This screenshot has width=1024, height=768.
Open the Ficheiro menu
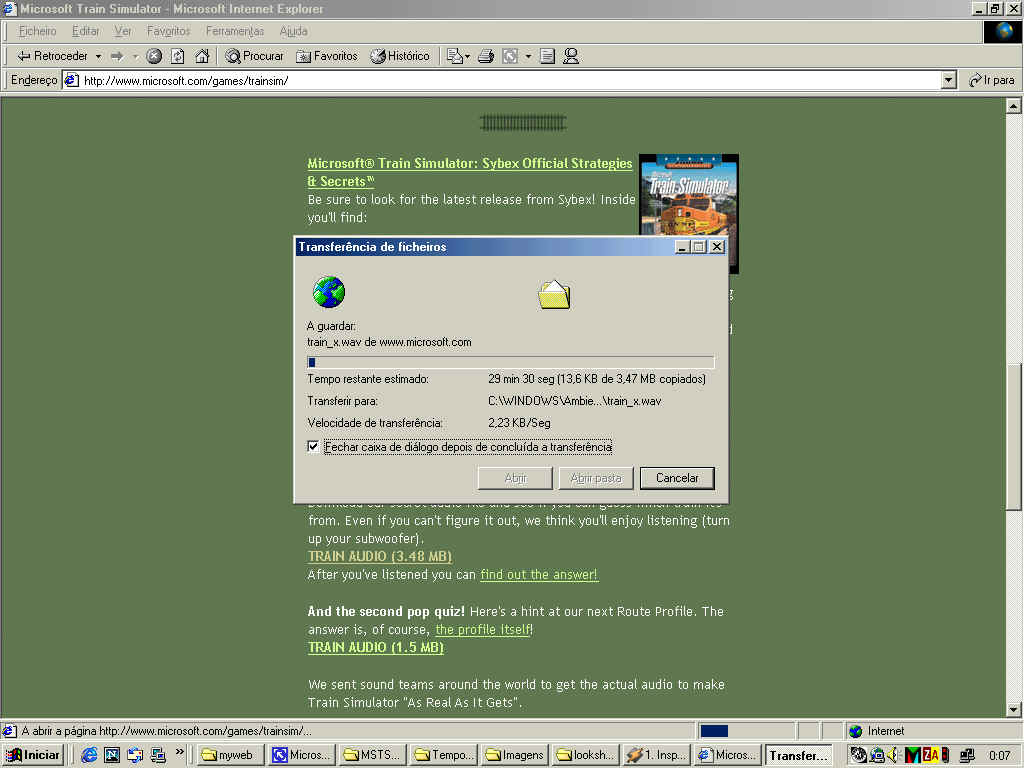[37, 31]
